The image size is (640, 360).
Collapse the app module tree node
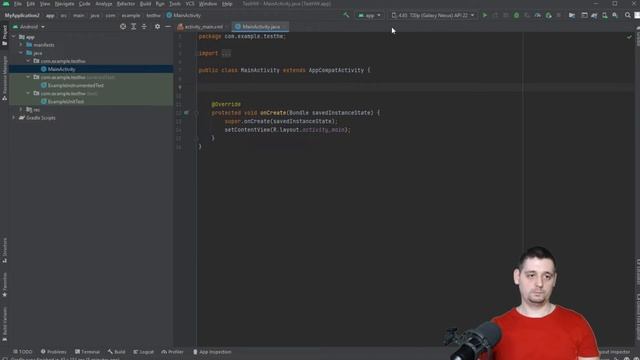[x=14, y=37]
